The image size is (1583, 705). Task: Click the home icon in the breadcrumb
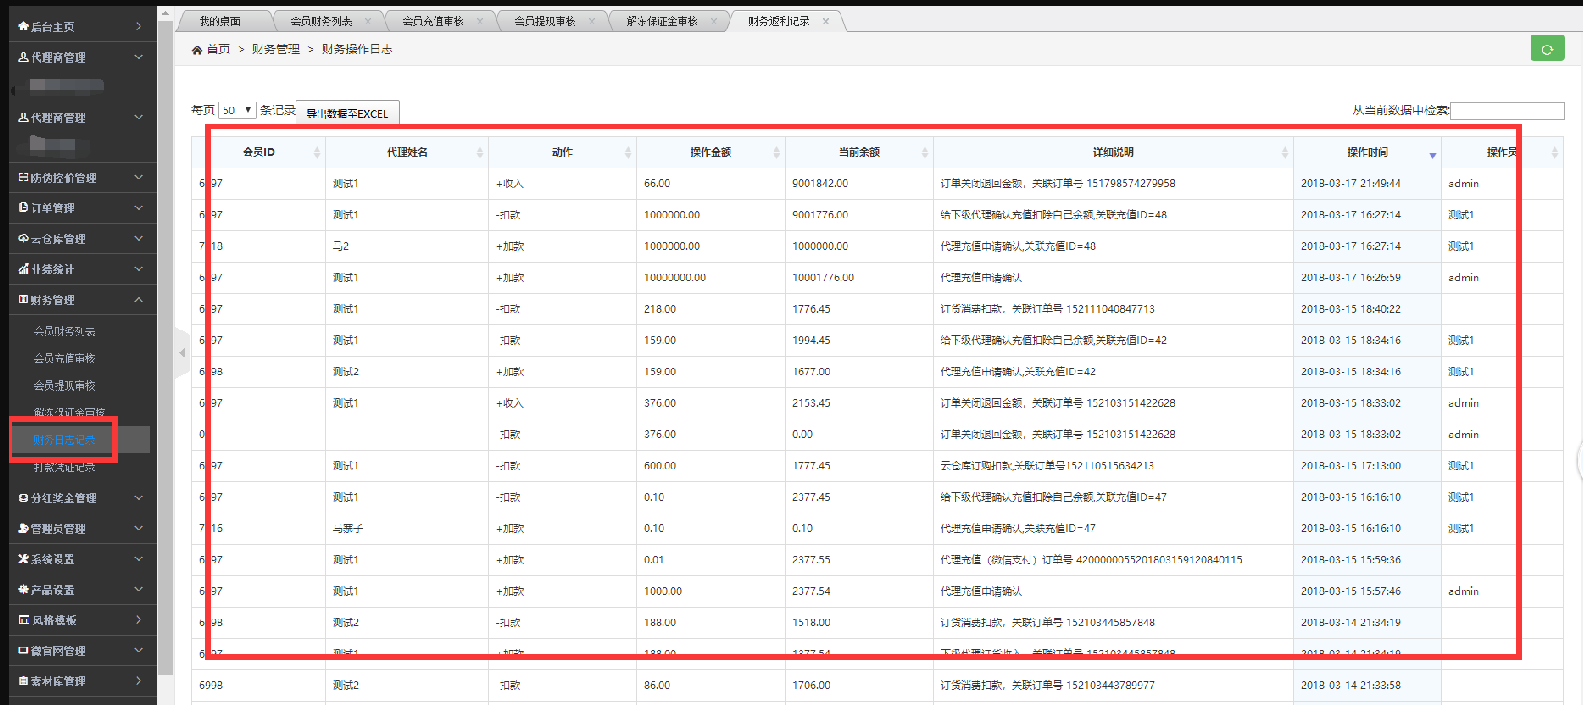[x=197, y=49]
